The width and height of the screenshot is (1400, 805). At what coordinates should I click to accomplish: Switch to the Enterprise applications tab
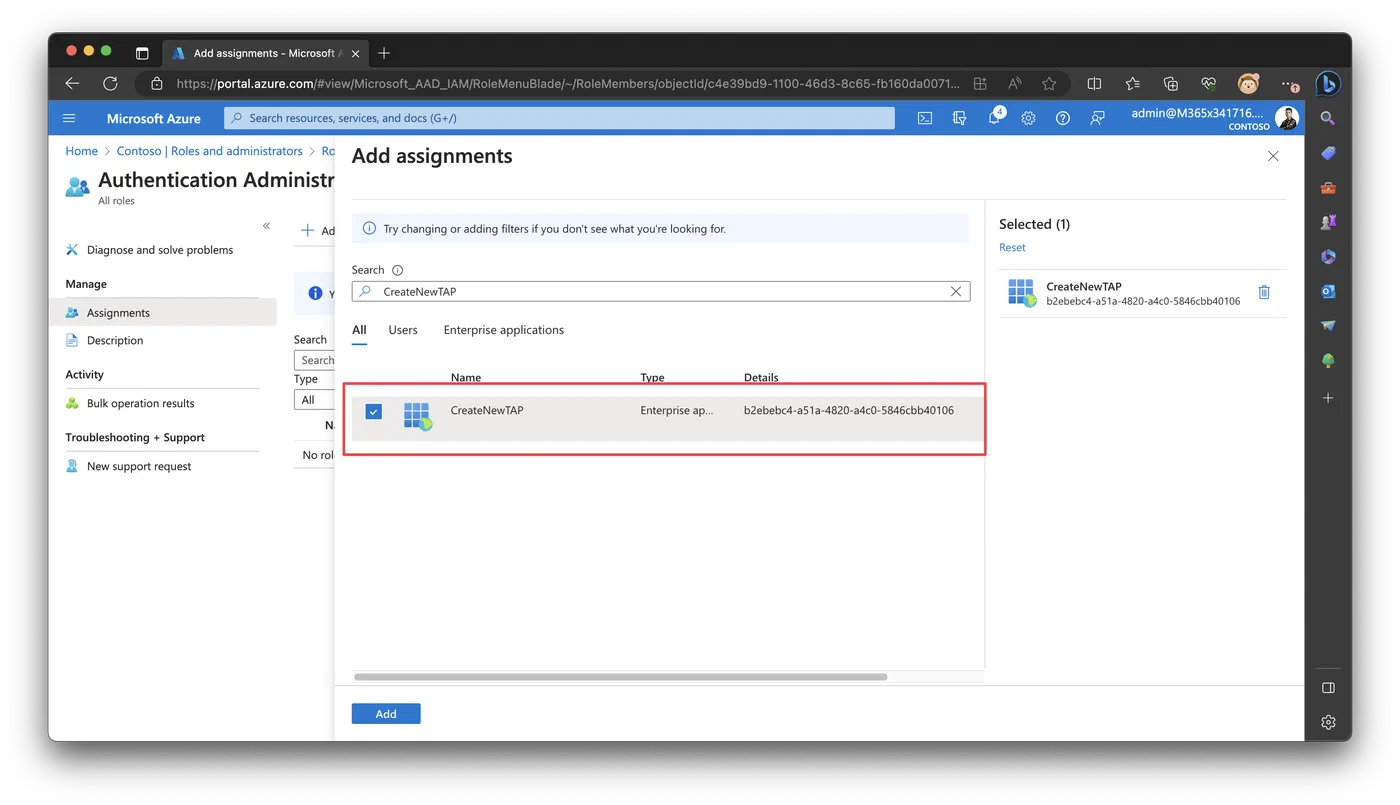[504, 330]
